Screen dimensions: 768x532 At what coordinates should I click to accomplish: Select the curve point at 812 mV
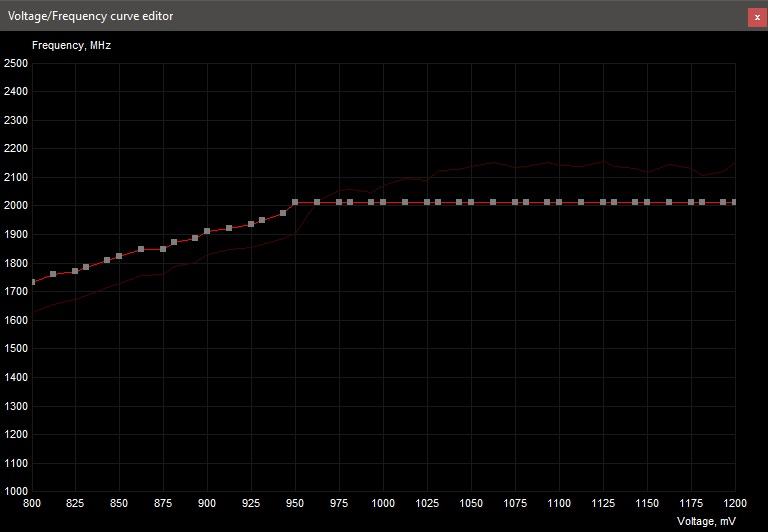53,274
